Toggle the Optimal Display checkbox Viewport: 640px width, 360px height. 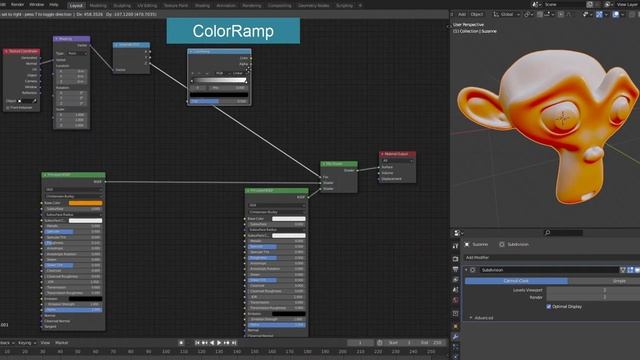click(549, 306)
